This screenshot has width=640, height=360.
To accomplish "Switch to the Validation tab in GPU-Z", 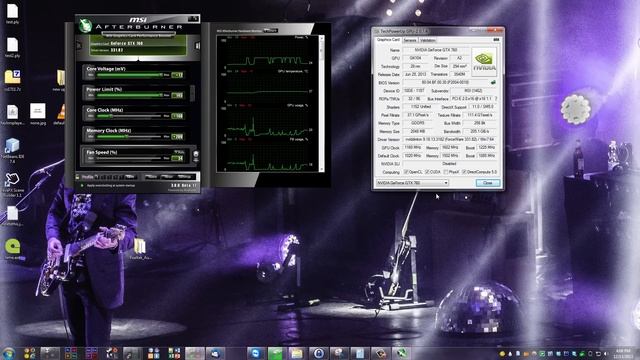I will (427, 40).
